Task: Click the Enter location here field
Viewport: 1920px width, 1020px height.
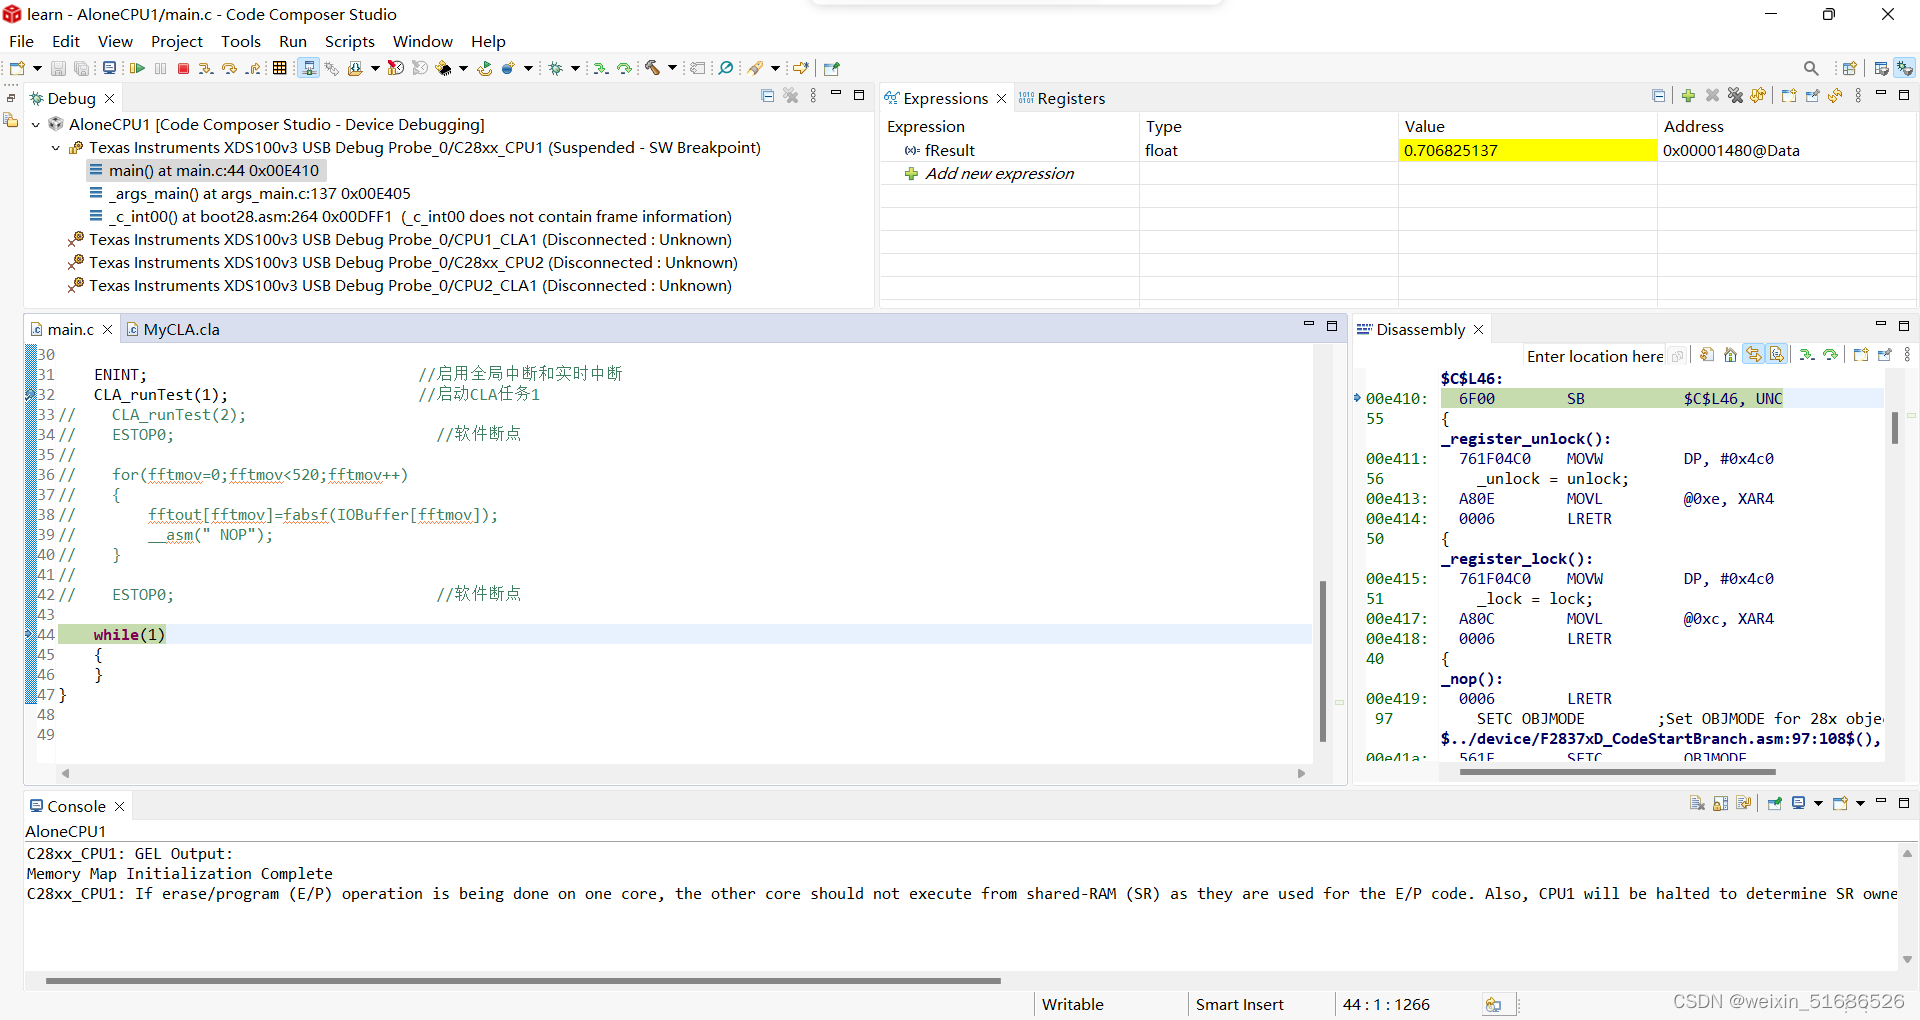Action: [1594, 356]
